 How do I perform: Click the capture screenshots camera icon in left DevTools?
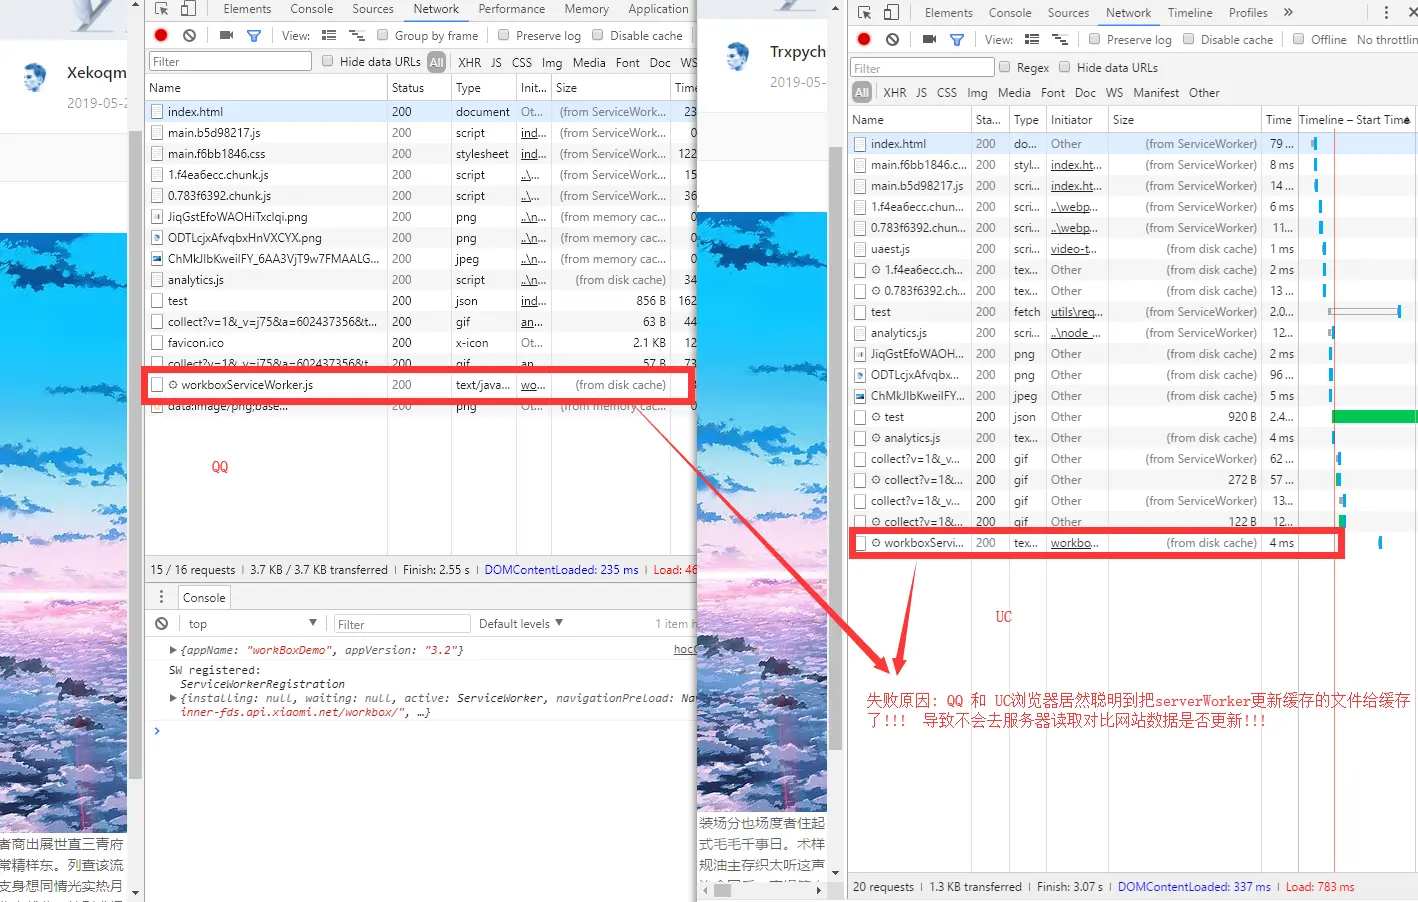coord(226,35)
